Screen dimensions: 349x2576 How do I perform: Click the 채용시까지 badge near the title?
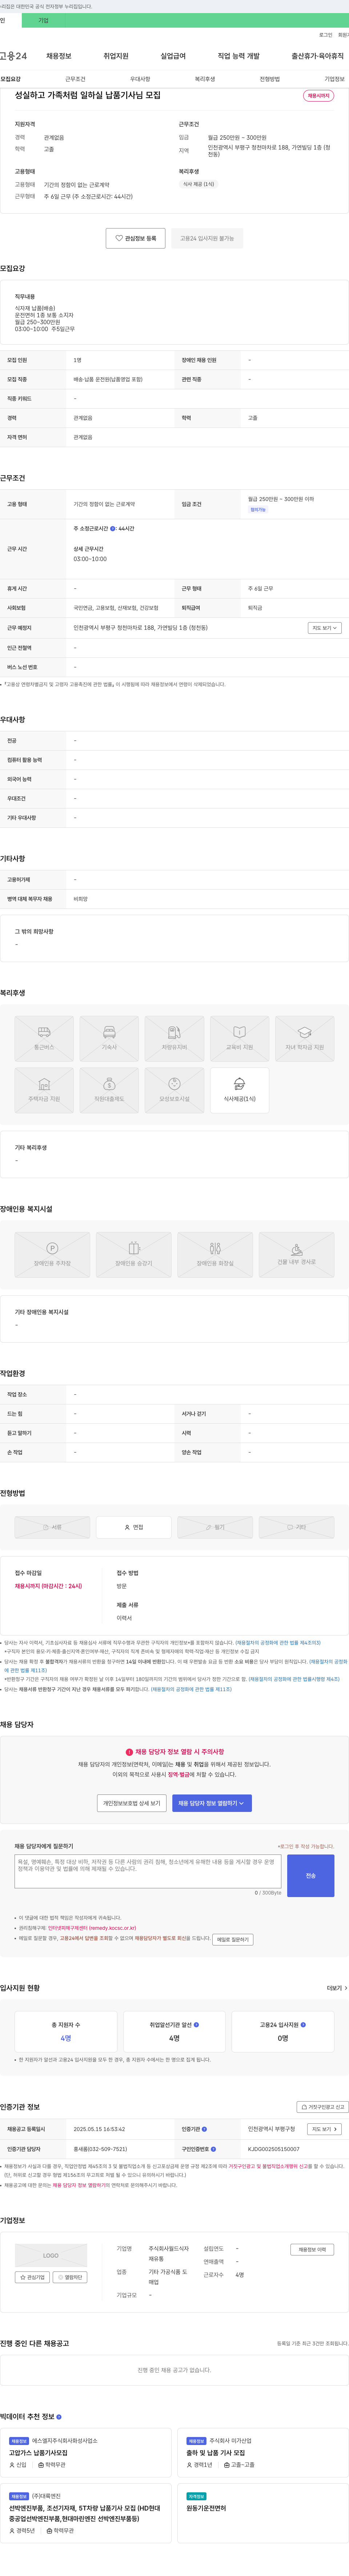319,96
